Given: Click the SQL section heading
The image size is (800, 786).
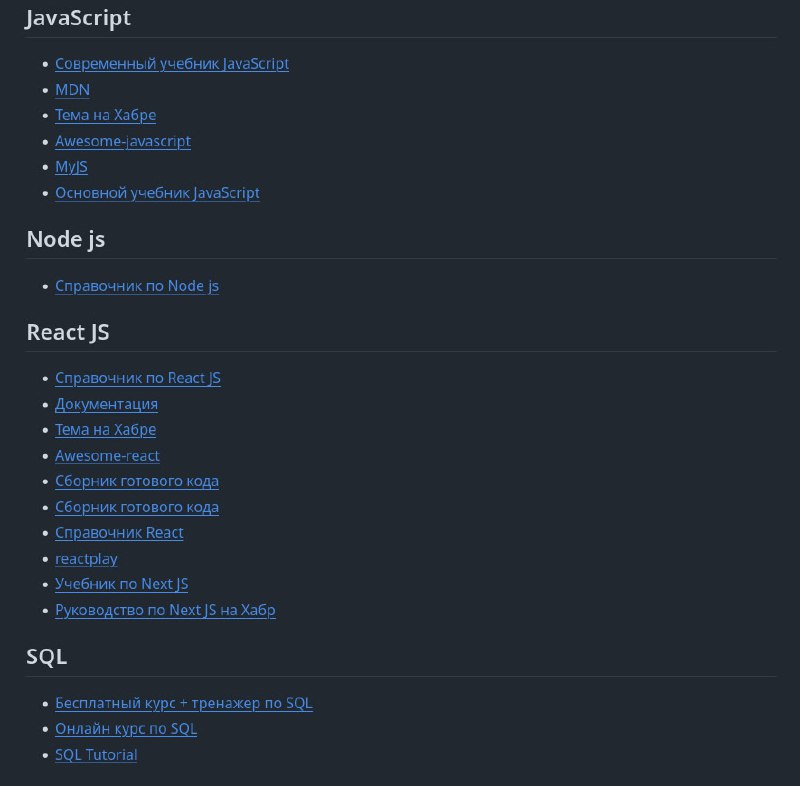Looking at the screenshot, I should coord(46,657).
